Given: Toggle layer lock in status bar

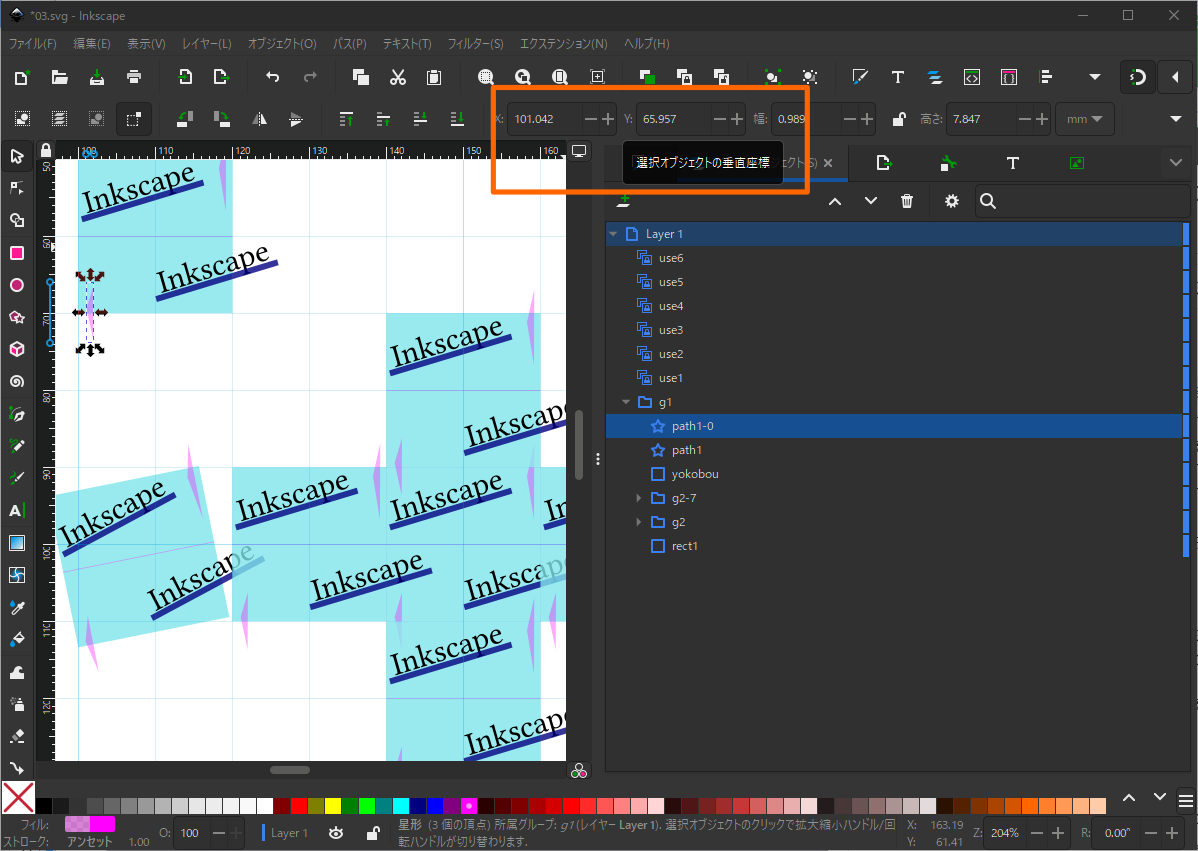Looking at the screenshot, I should point(373,833).
